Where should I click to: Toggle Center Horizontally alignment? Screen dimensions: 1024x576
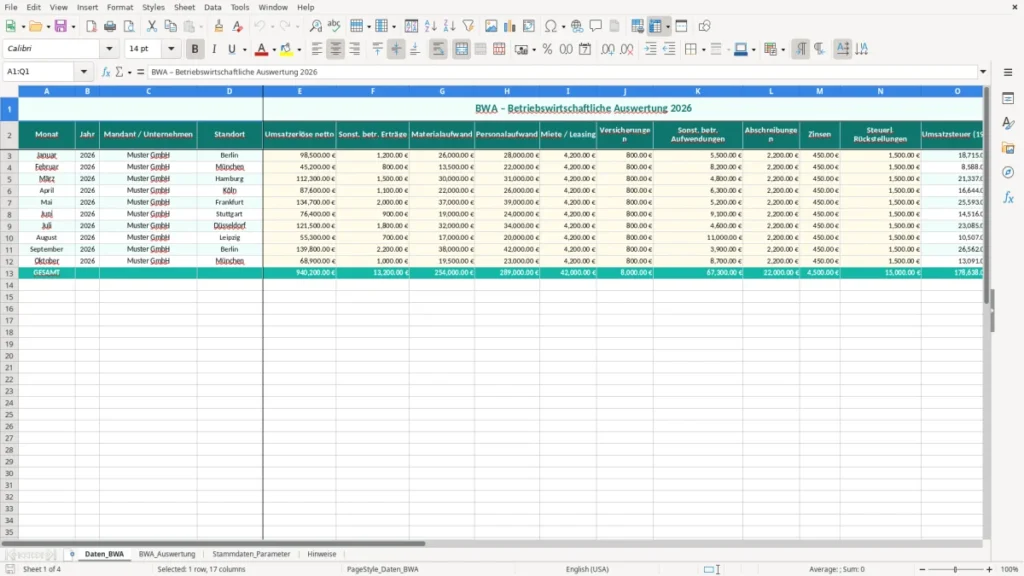coord(336,49)
